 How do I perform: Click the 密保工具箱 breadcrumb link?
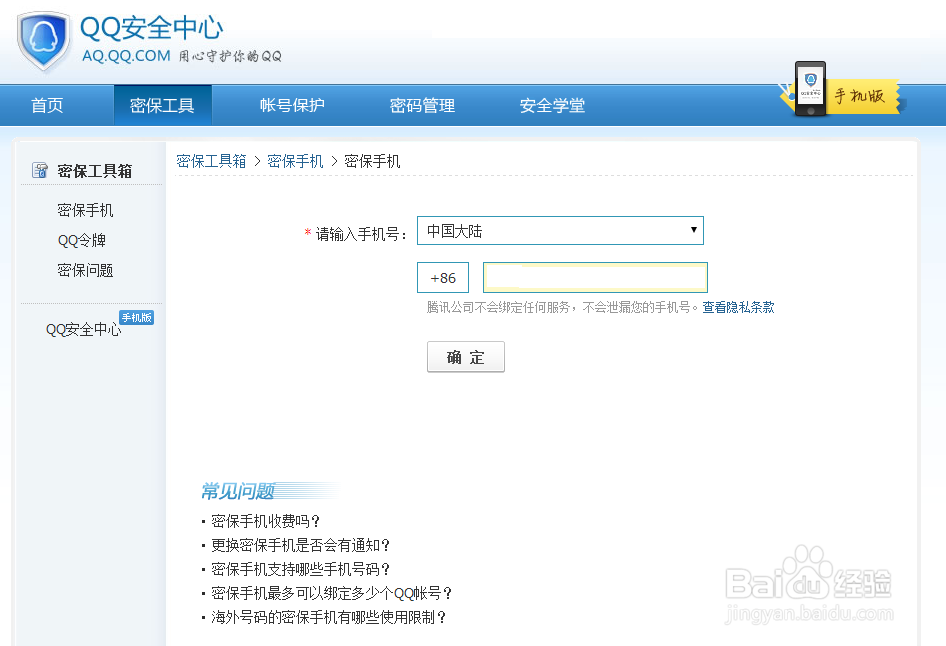click(x=211, y=160)
